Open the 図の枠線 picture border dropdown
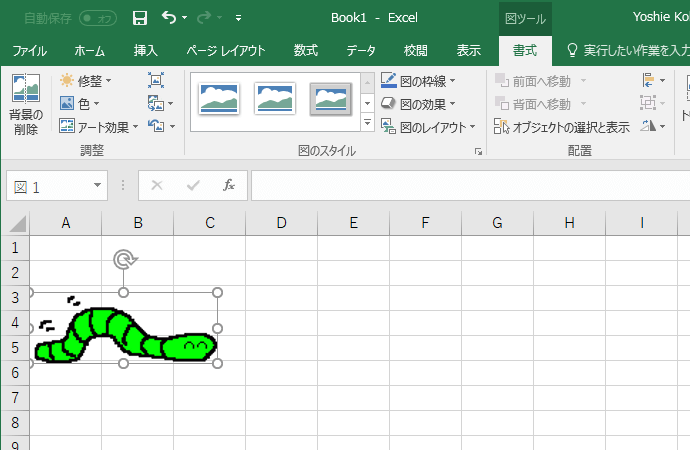Screen dimensions: 690x450 click(418, 80)
